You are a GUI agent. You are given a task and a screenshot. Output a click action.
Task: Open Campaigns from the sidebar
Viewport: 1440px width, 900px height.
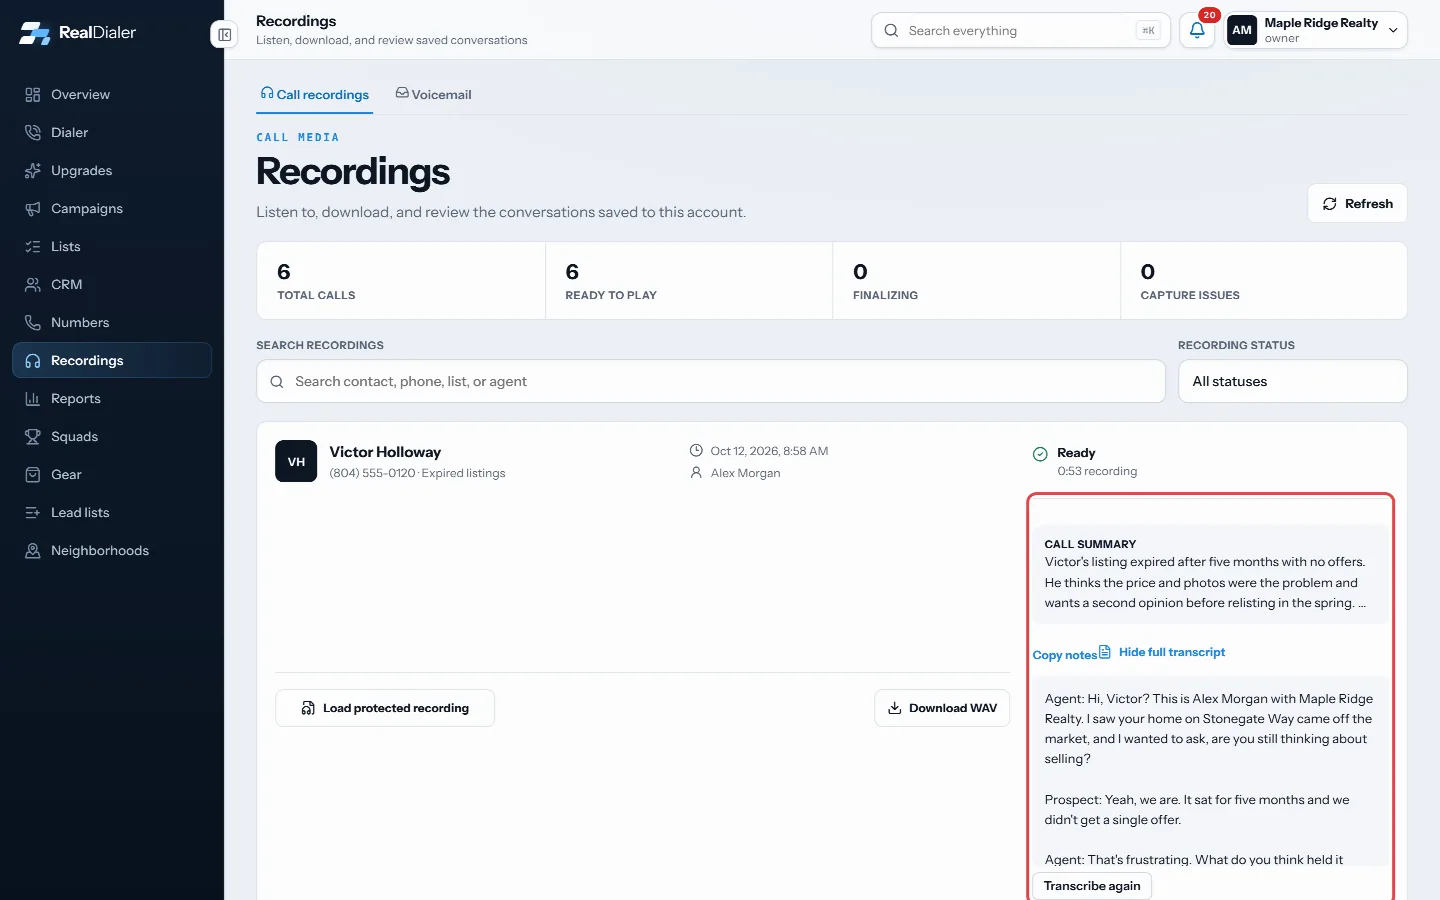[112, 209]
